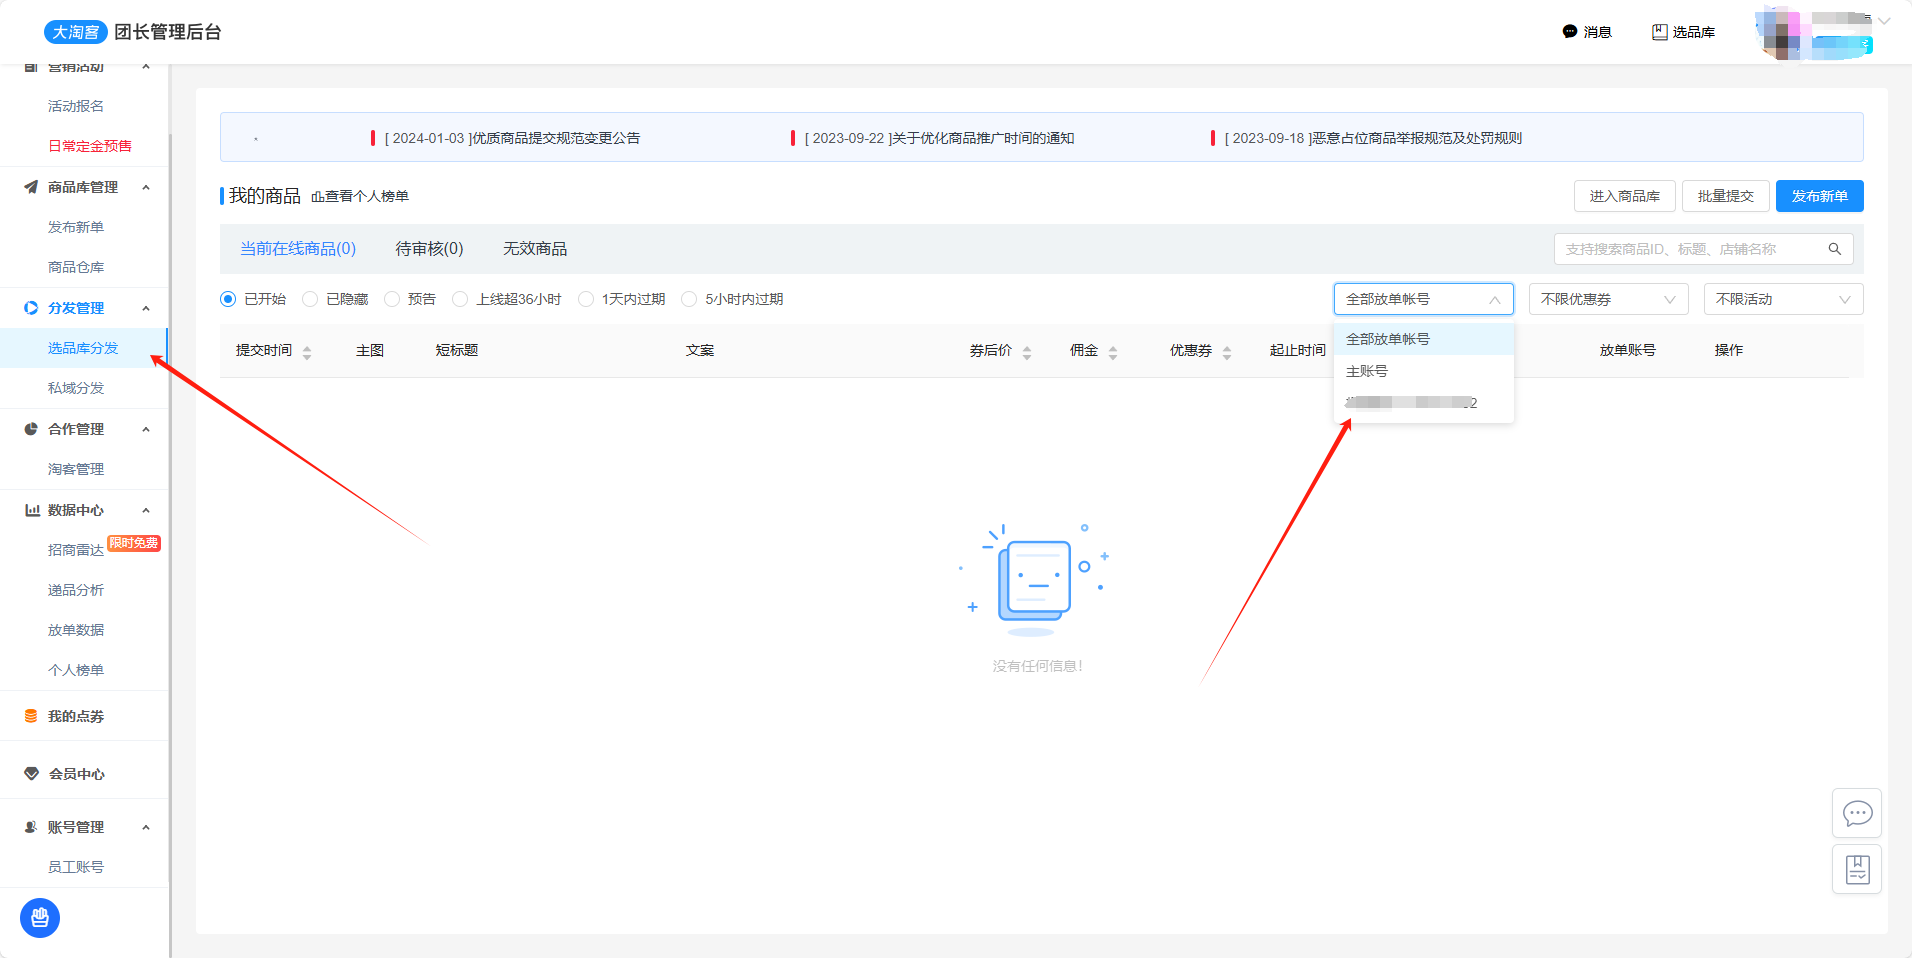Click the 批量提交 button
1912x958 pixels.
point(1725,196)
